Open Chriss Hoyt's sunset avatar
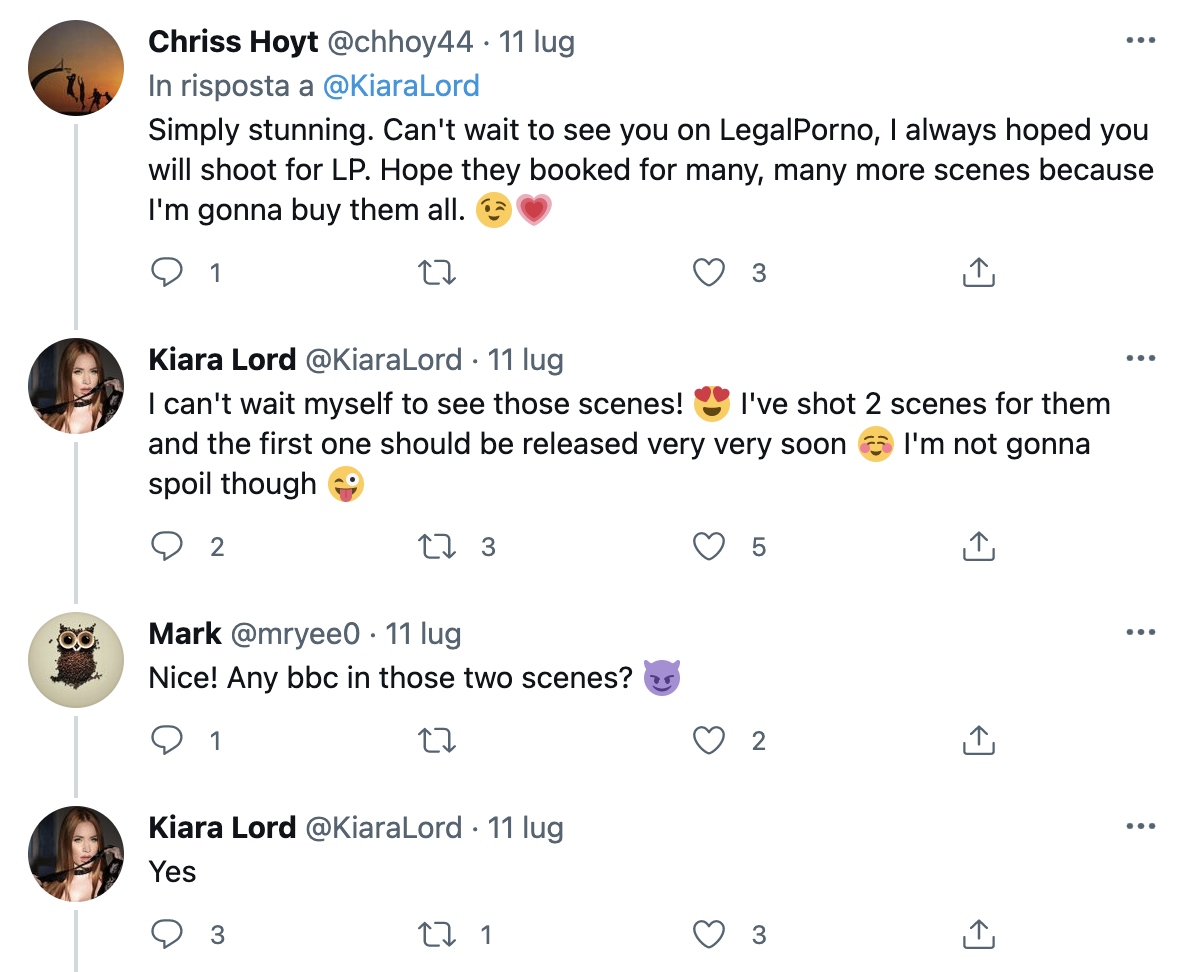The height and width of the screenshot is (972, 1192). [75, 67]
